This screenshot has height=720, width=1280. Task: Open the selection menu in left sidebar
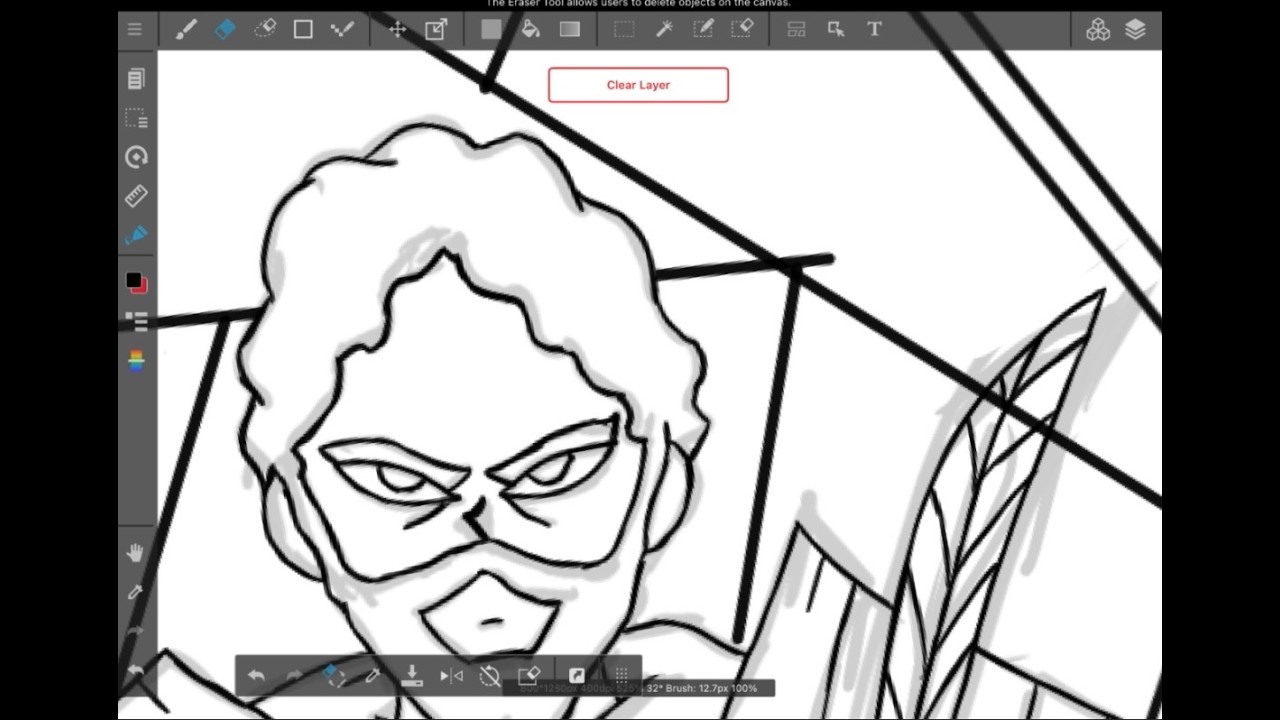[x=136, y=118]
